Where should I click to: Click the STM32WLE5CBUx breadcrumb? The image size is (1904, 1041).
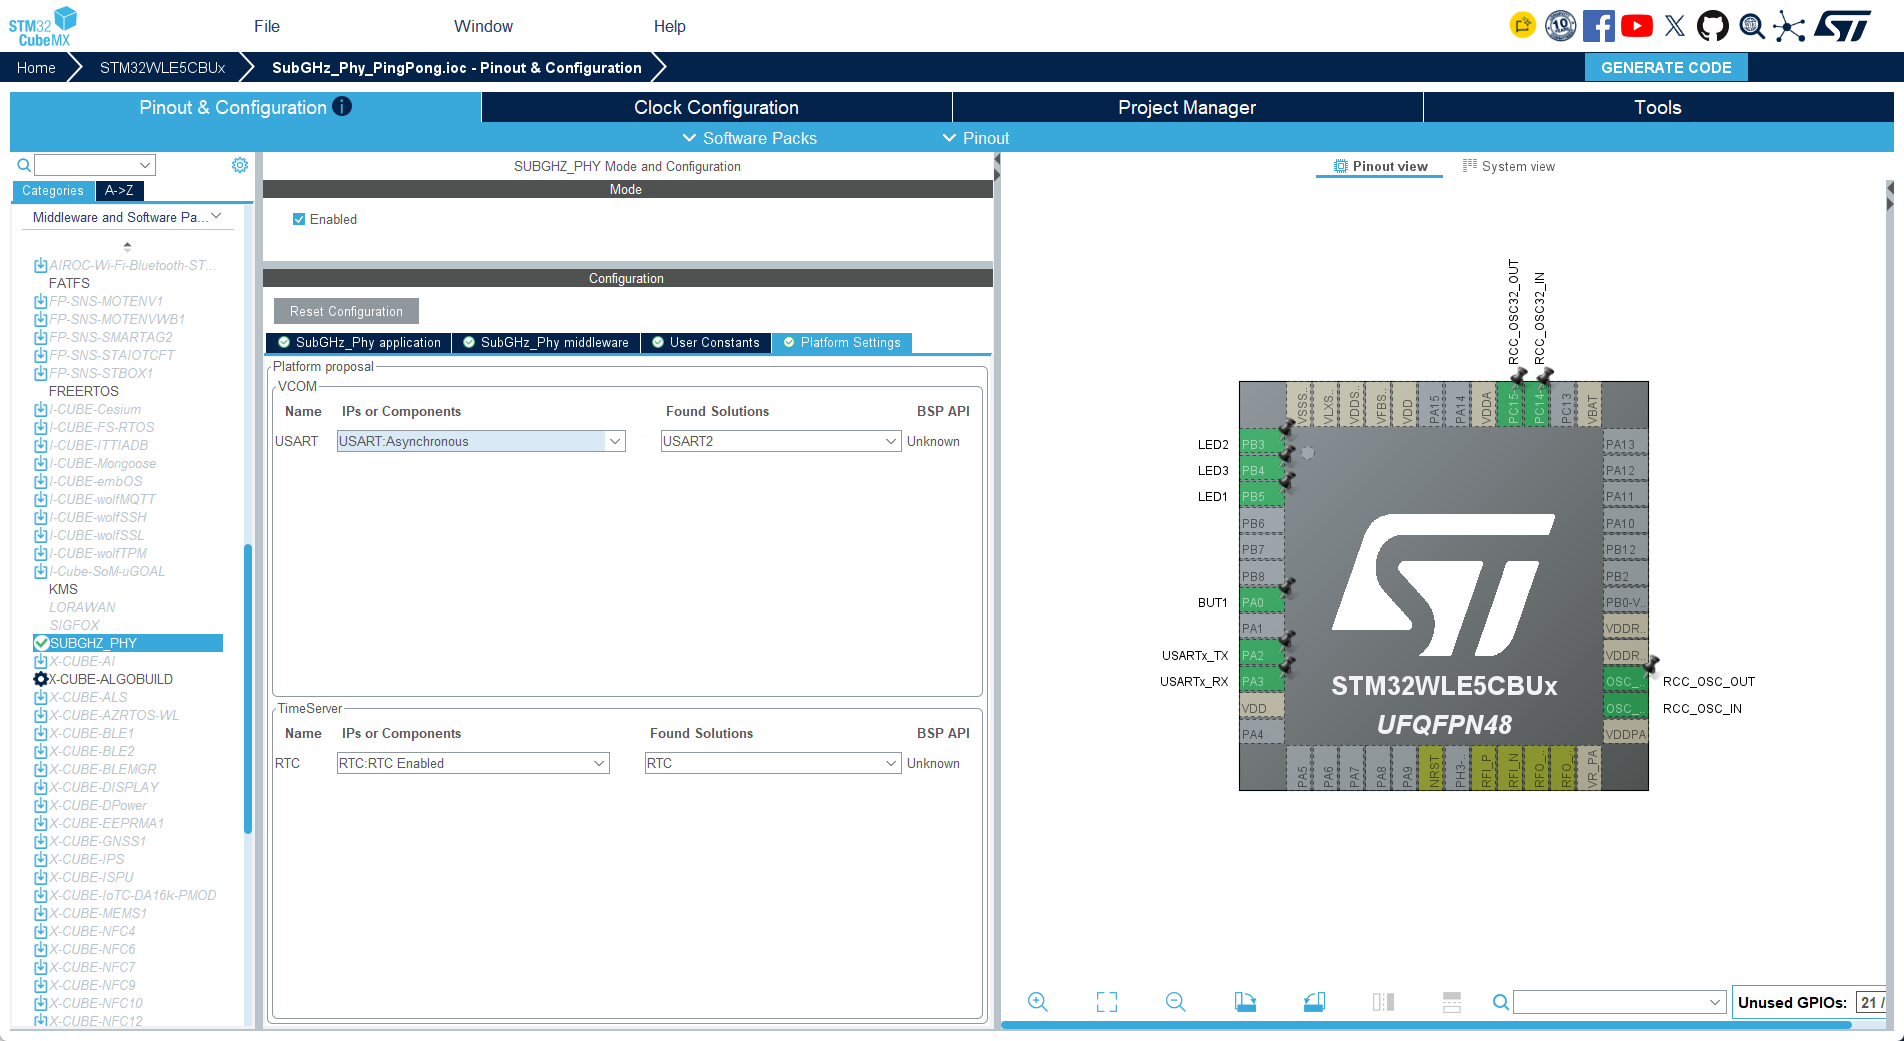coord(162,67)
